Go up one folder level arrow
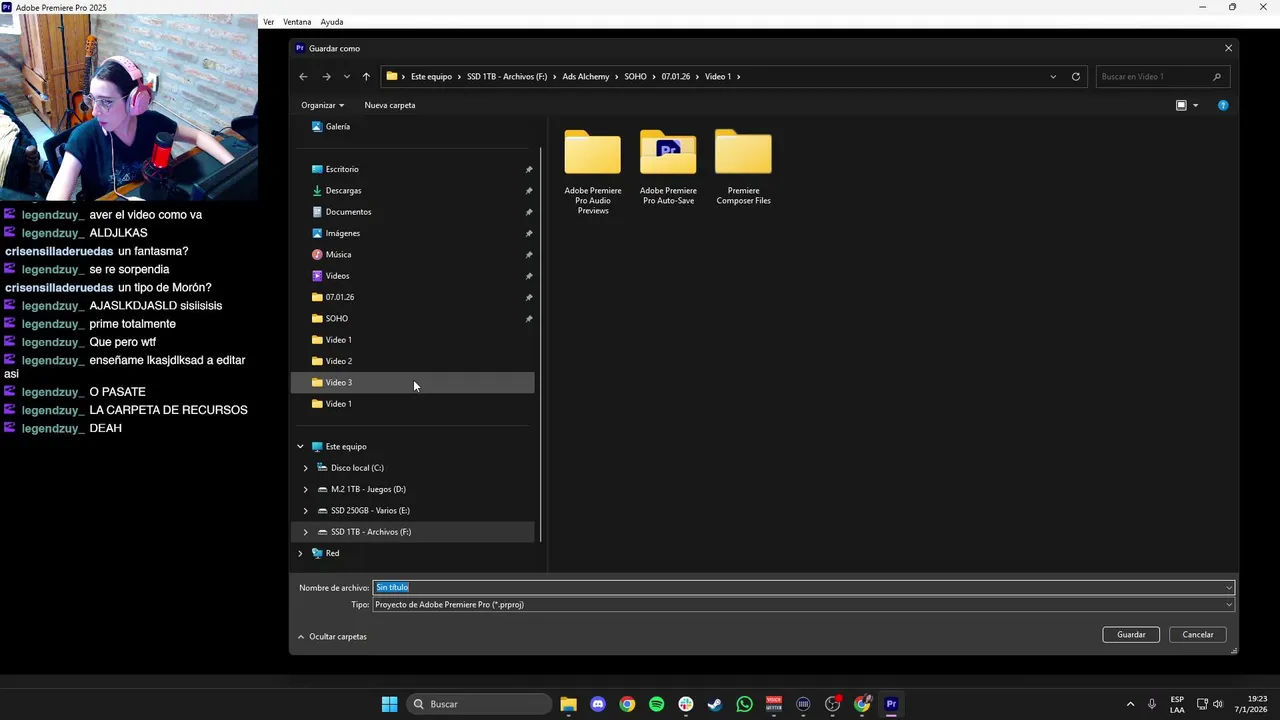Image resolution: width=1280 pixels, height=720 pixels. click(366, 76)
